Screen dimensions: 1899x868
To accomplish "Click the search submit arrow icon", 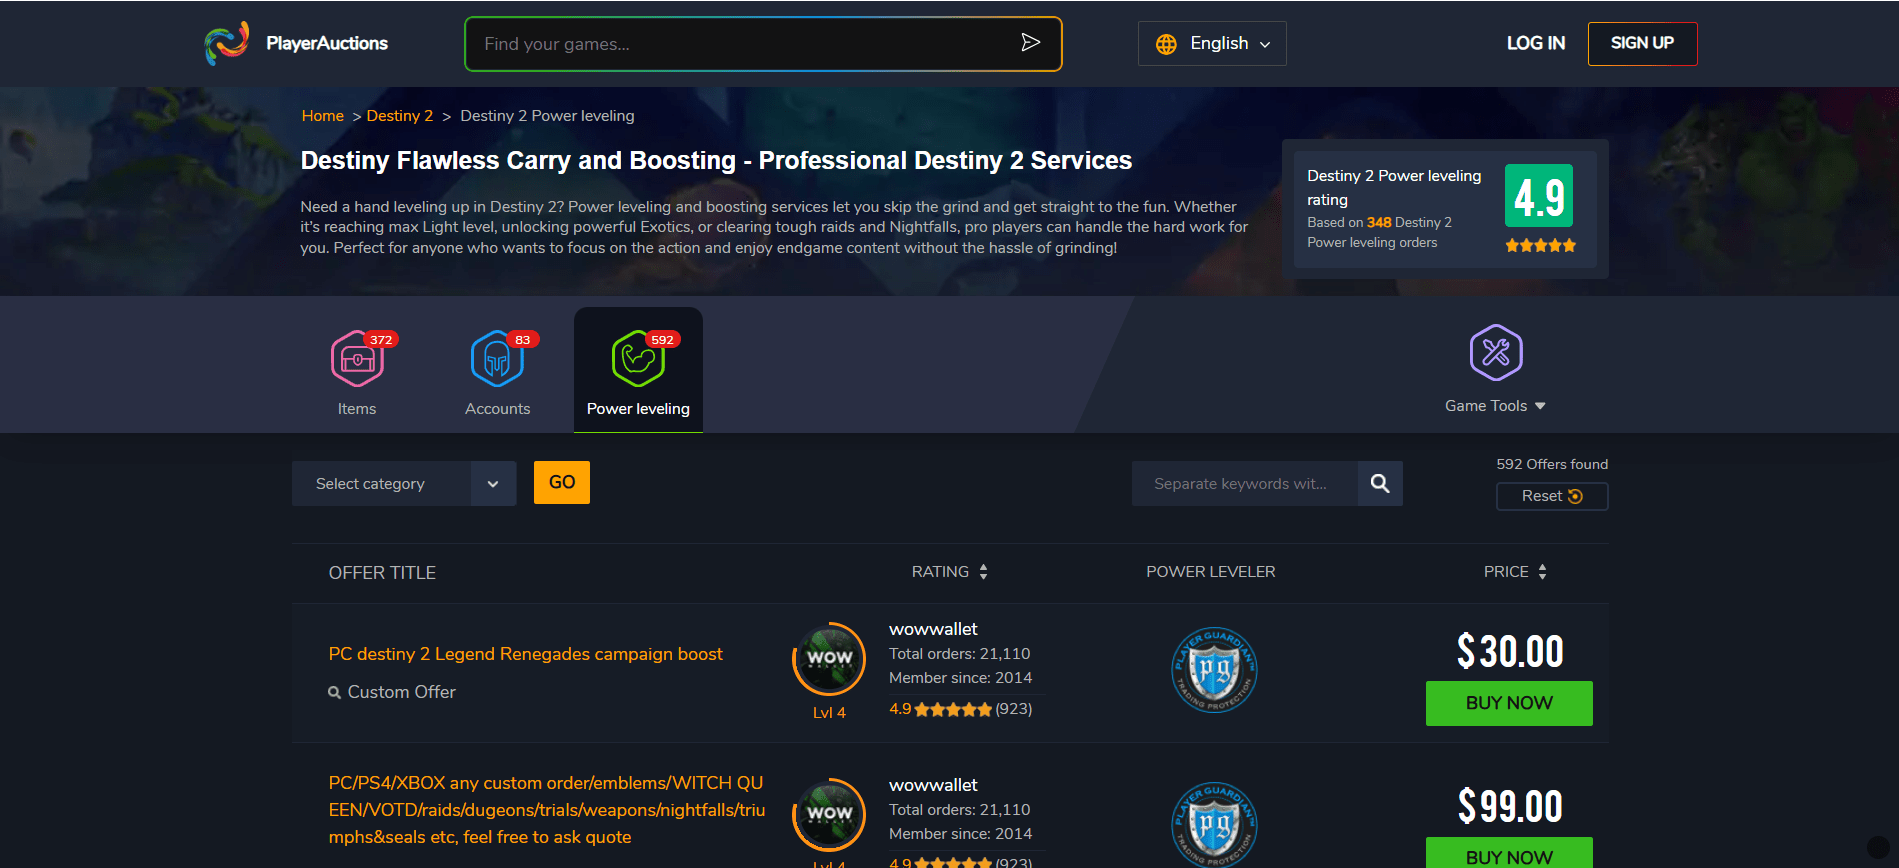I will pos(1030,42).
